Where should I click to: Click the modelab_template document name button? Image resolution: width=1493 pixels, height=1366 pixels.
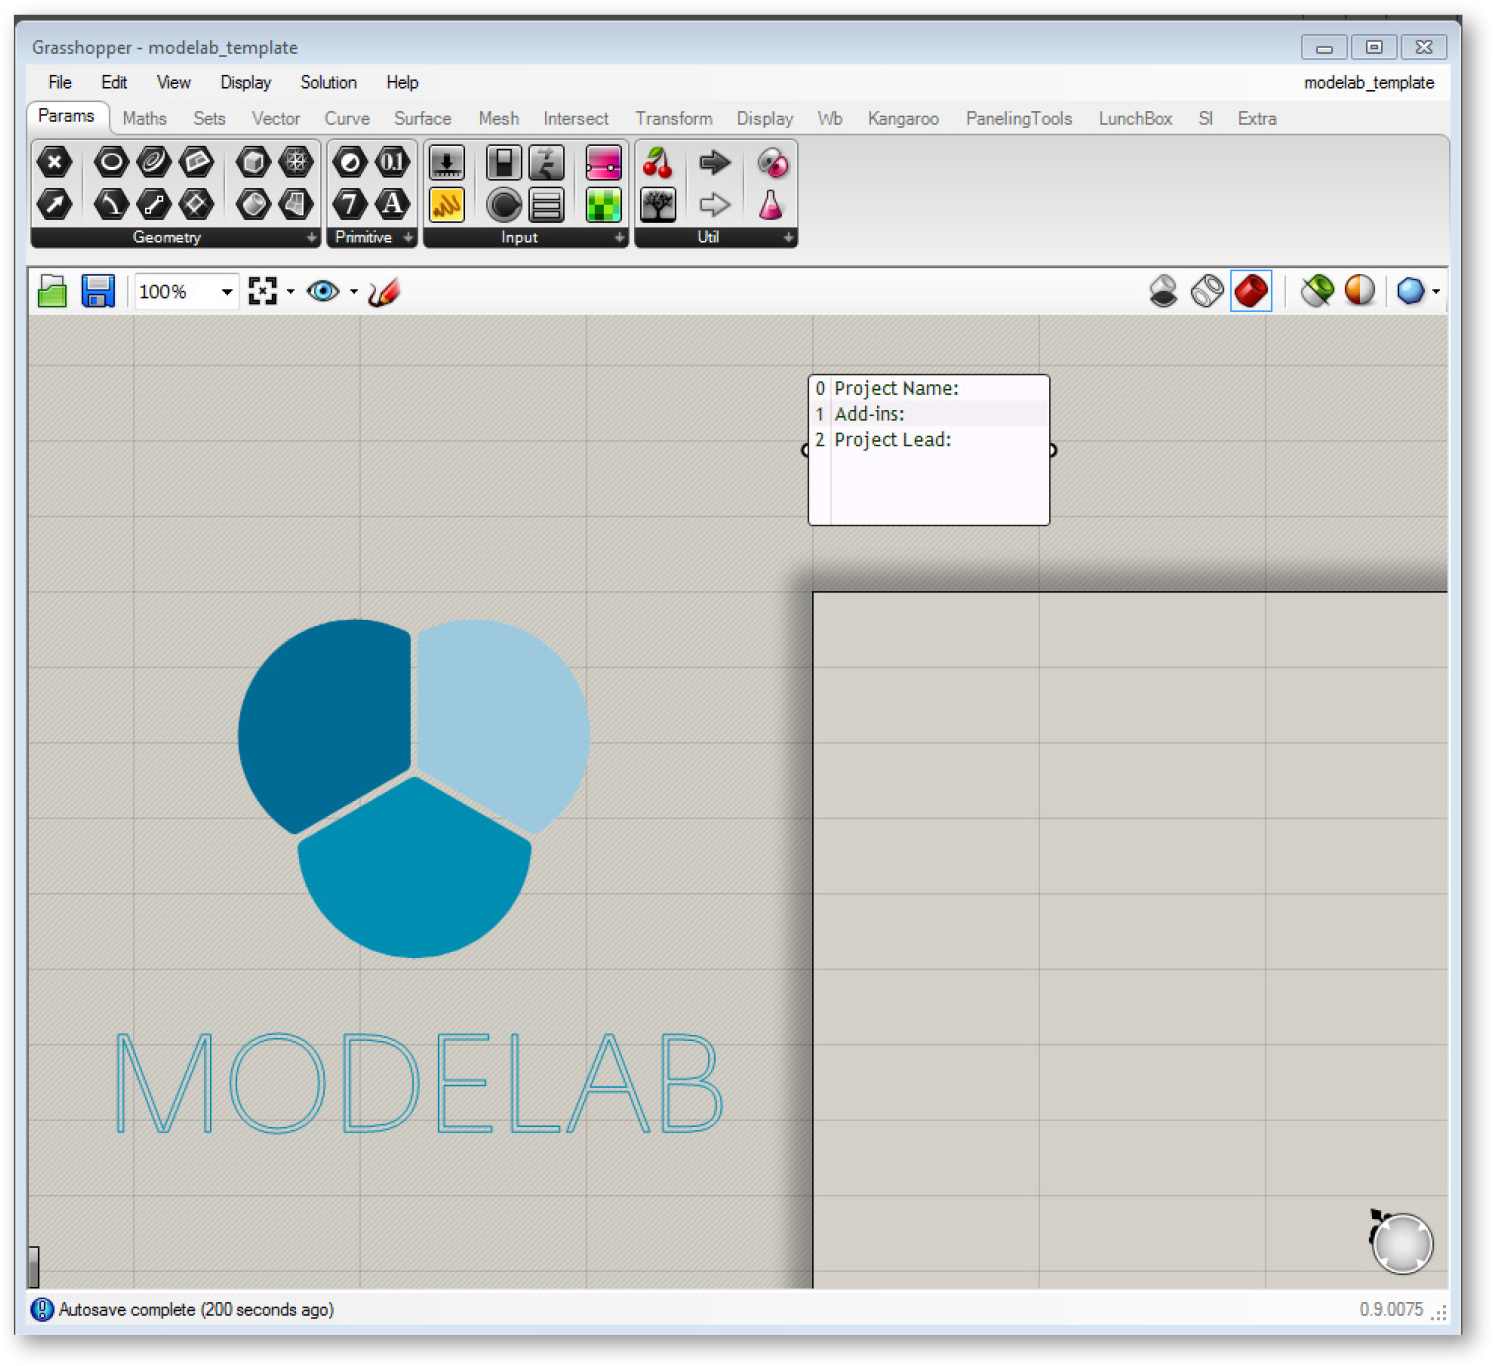(1368, 83)
